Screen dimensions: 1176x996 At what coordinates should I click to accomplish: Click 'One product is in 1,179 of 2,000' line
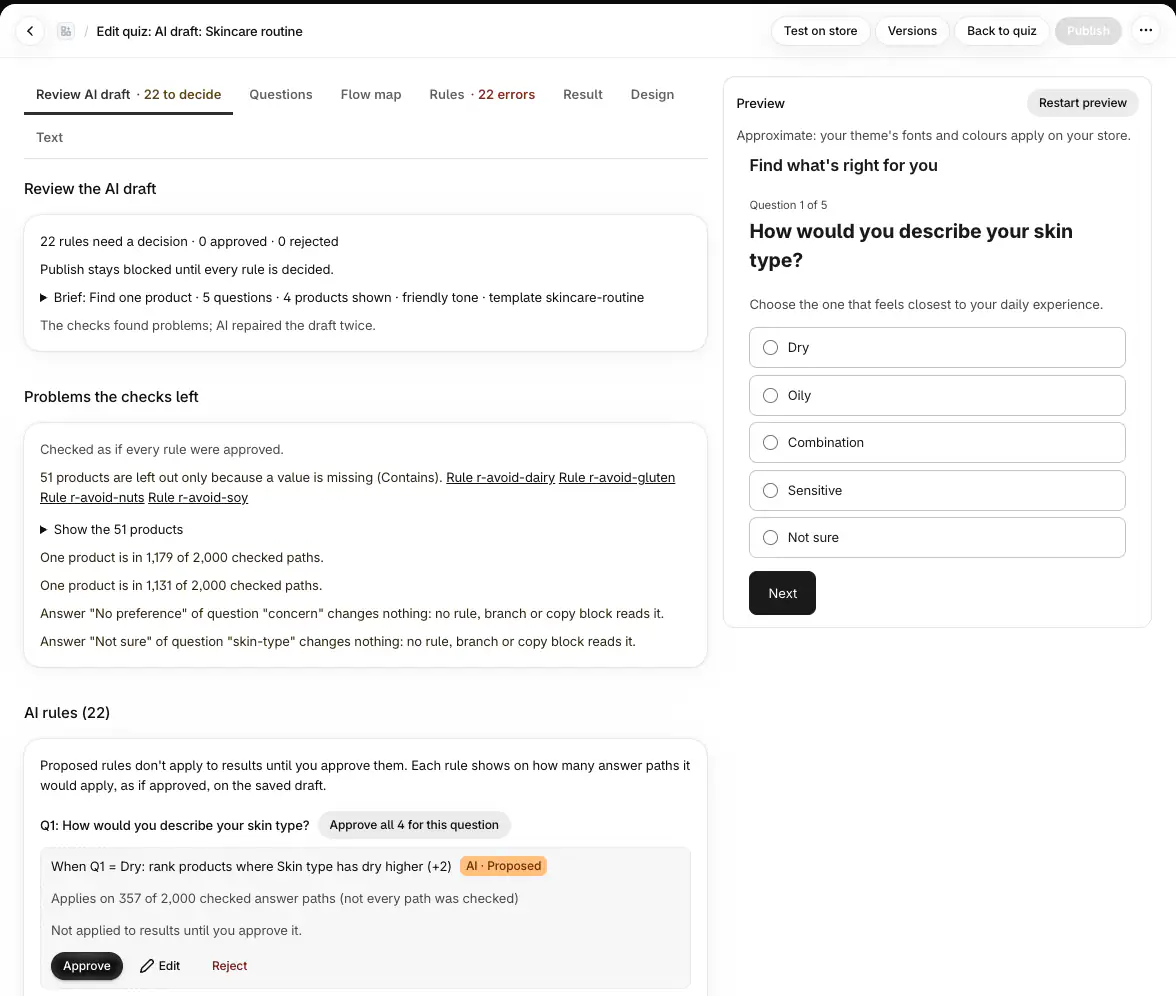pos(182,558)
